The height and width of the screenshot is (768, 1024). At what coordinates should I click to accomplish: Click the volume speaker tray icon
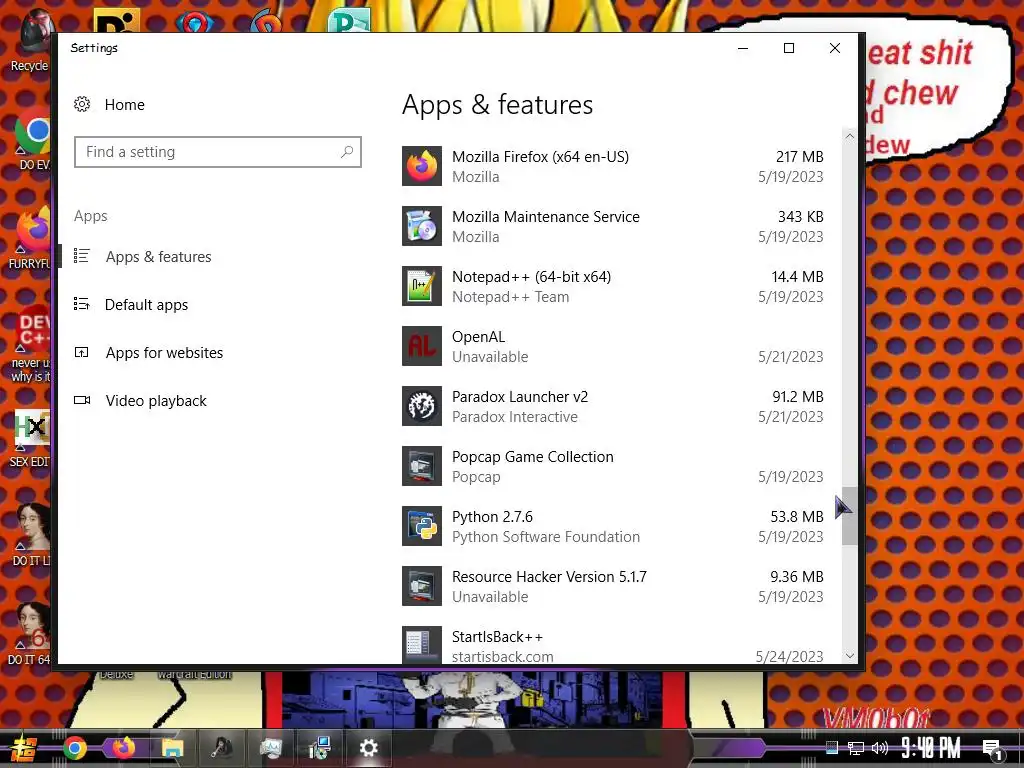click(880, 748)
